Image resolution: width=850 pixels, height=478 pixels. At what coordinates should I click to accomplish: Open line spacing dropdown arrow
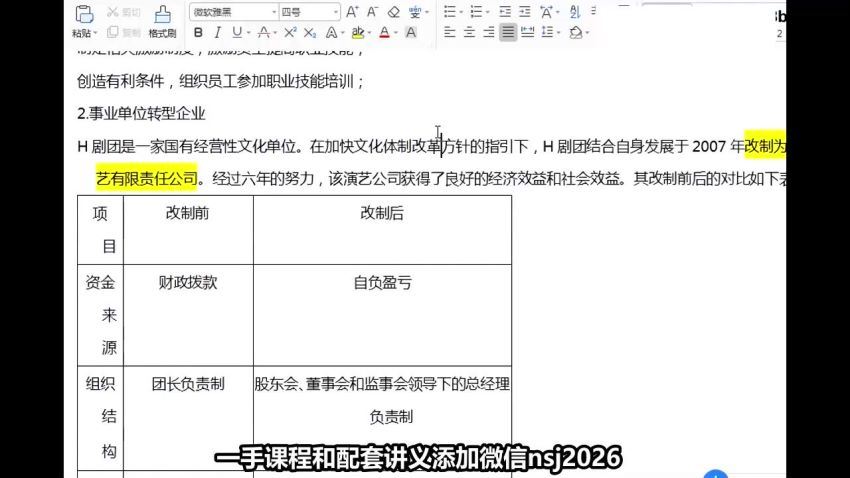(558, 33)
